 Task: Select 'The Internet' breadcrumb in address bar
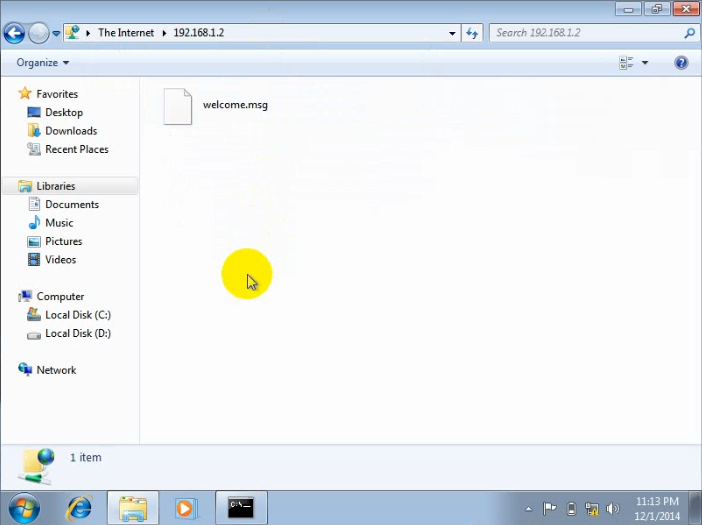pos(126,33)
